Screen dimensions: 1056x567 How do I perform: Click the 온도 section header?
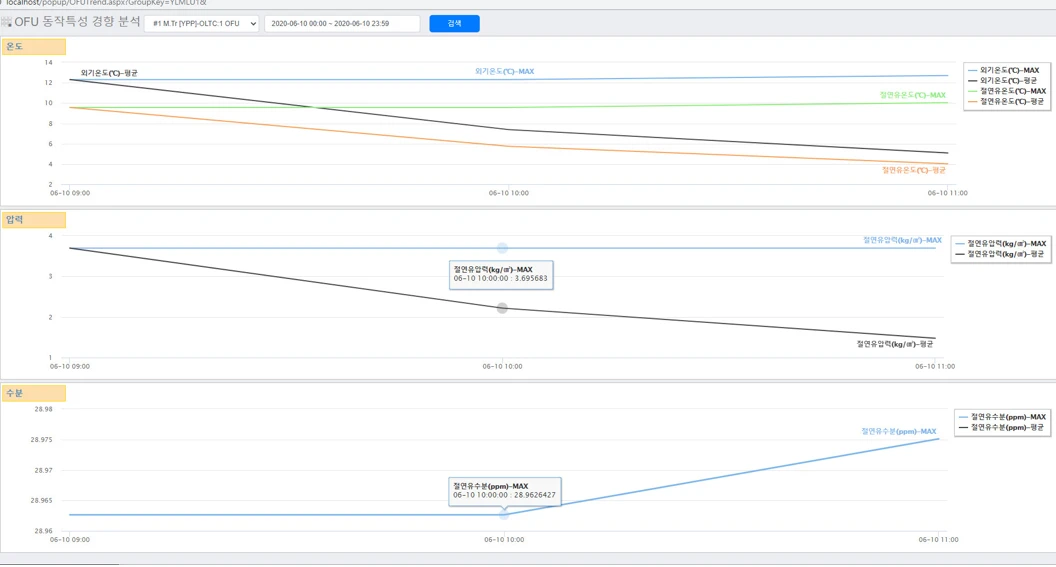(34, 46)
